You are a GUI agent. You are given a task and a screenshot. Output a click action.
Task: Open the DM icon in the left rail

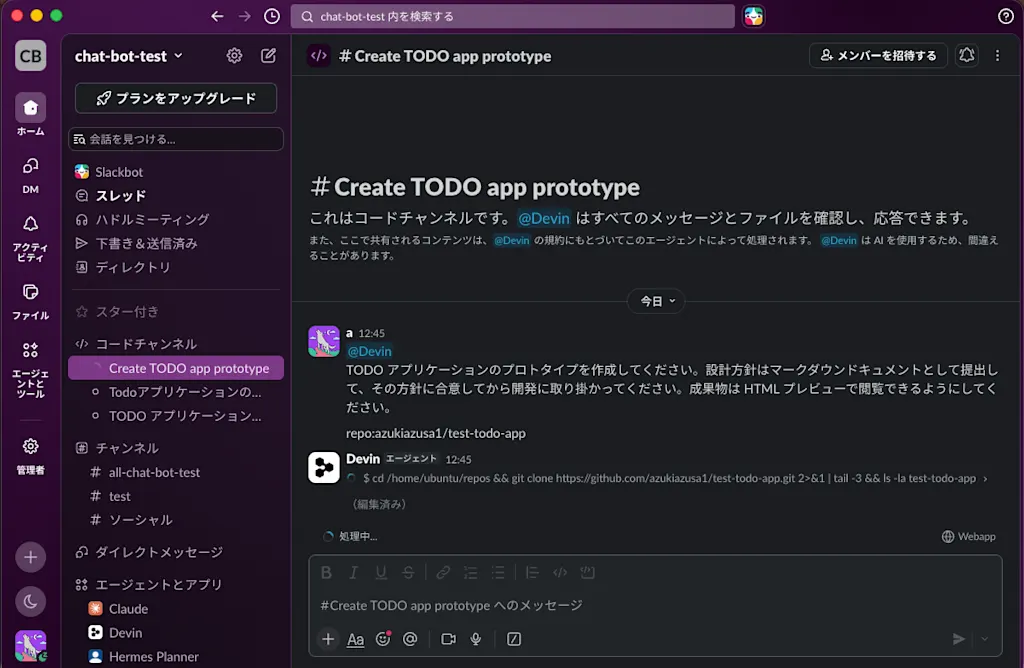[31, 167]
